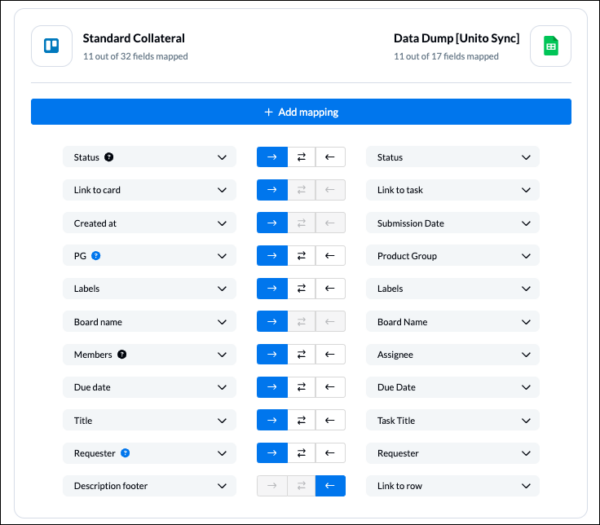The height and width of the screenshot is (525, 600).
Task: Open the Title field dropdown
Action: click(150, 420)
